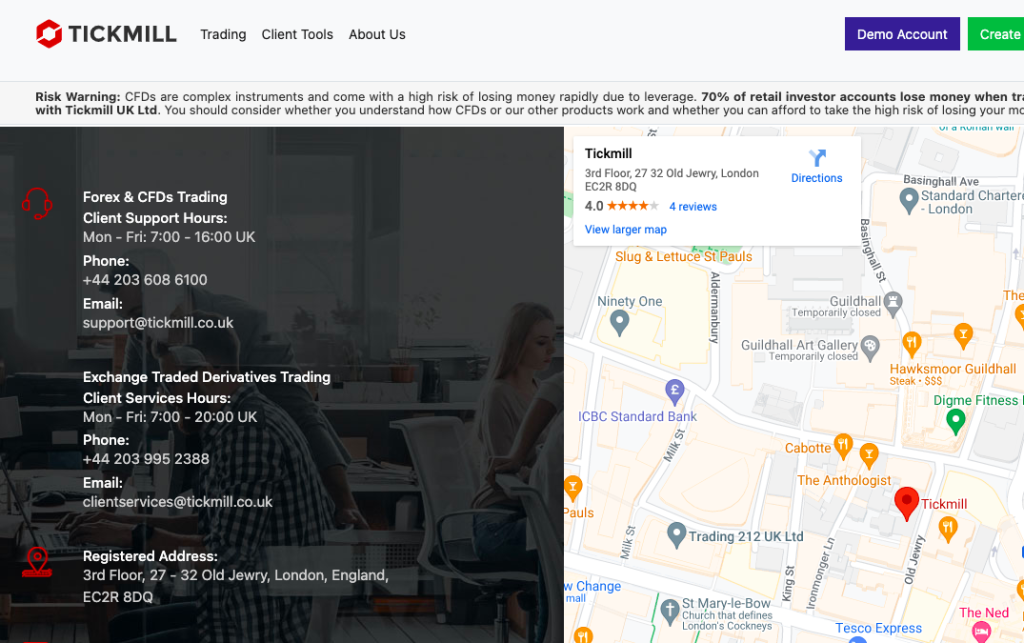Viewport: 1024px width, 643px height.
Task: Click the support@tickmill.co.uk email address
Action: (x=158, y=323)
